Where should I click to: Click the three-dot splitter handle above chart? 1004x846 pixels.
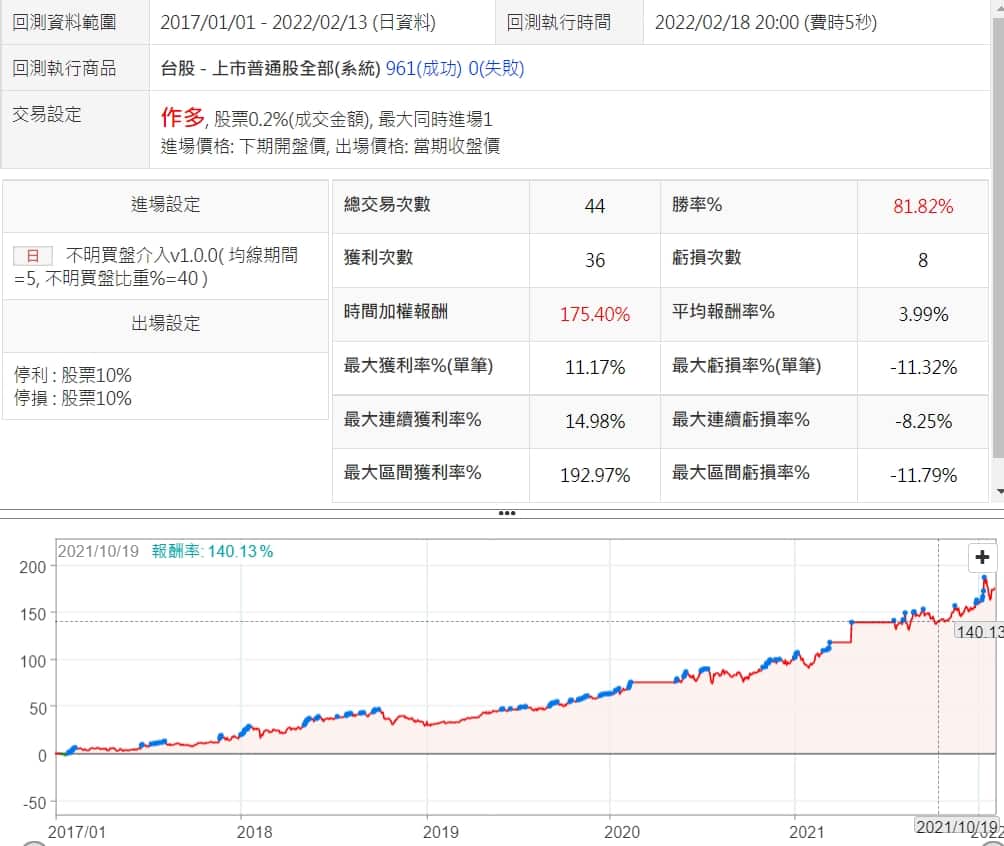point(507,513)
